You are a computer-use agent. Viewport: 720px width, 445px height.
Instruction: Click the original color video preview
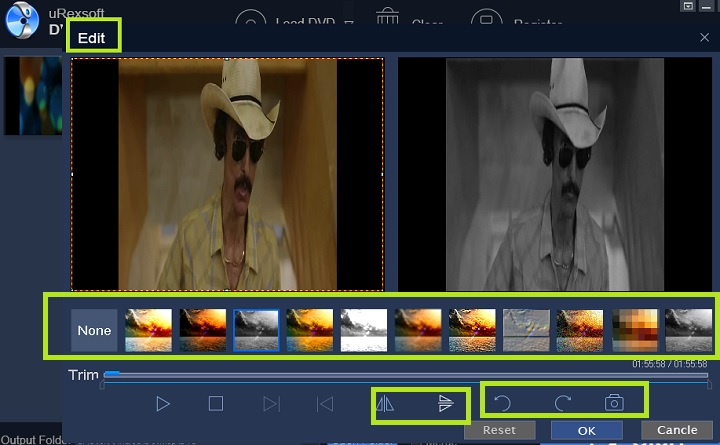(227, 174)
